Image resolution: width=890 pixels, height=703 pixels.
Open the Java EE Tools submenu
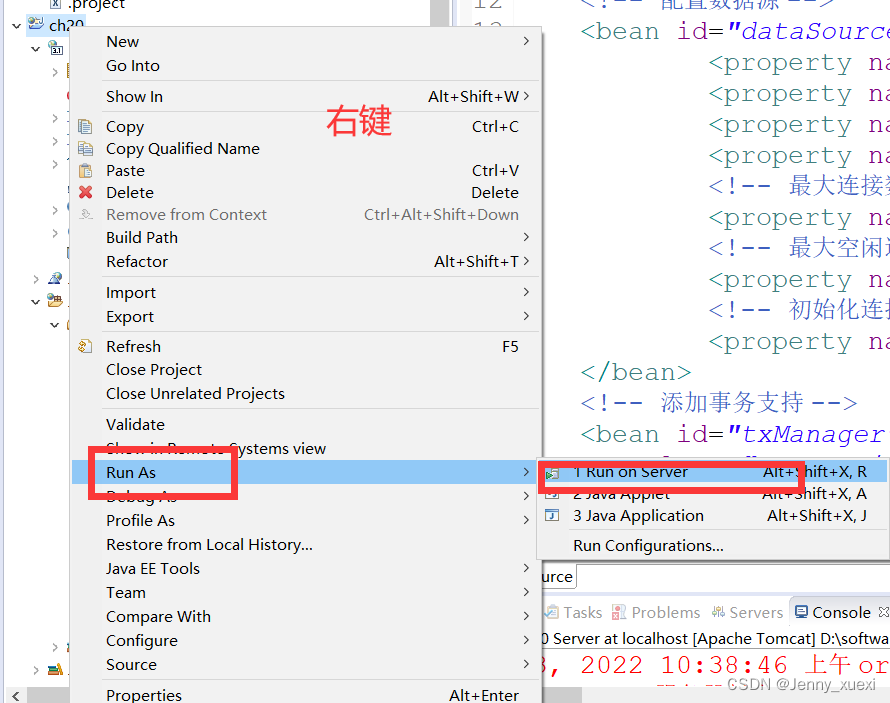[x=307, y=569]
